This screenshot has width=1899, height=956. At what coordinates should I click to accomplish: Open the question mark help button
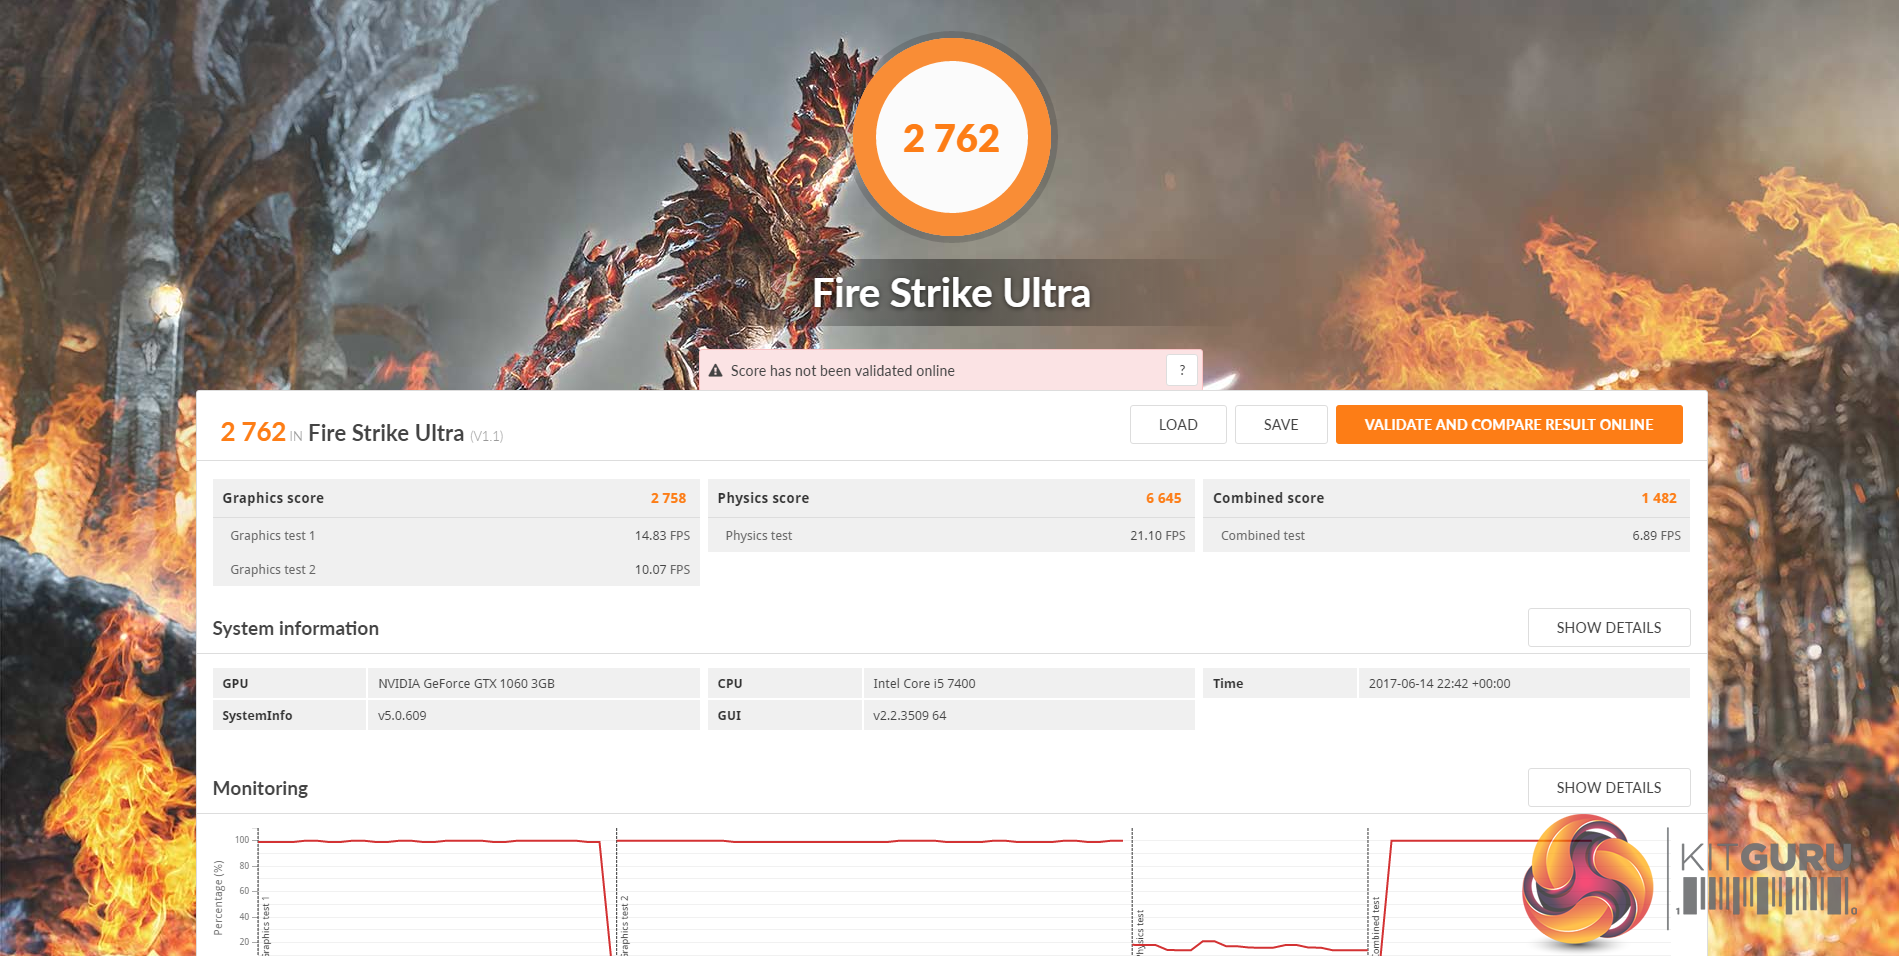(x=1182, y=370)
